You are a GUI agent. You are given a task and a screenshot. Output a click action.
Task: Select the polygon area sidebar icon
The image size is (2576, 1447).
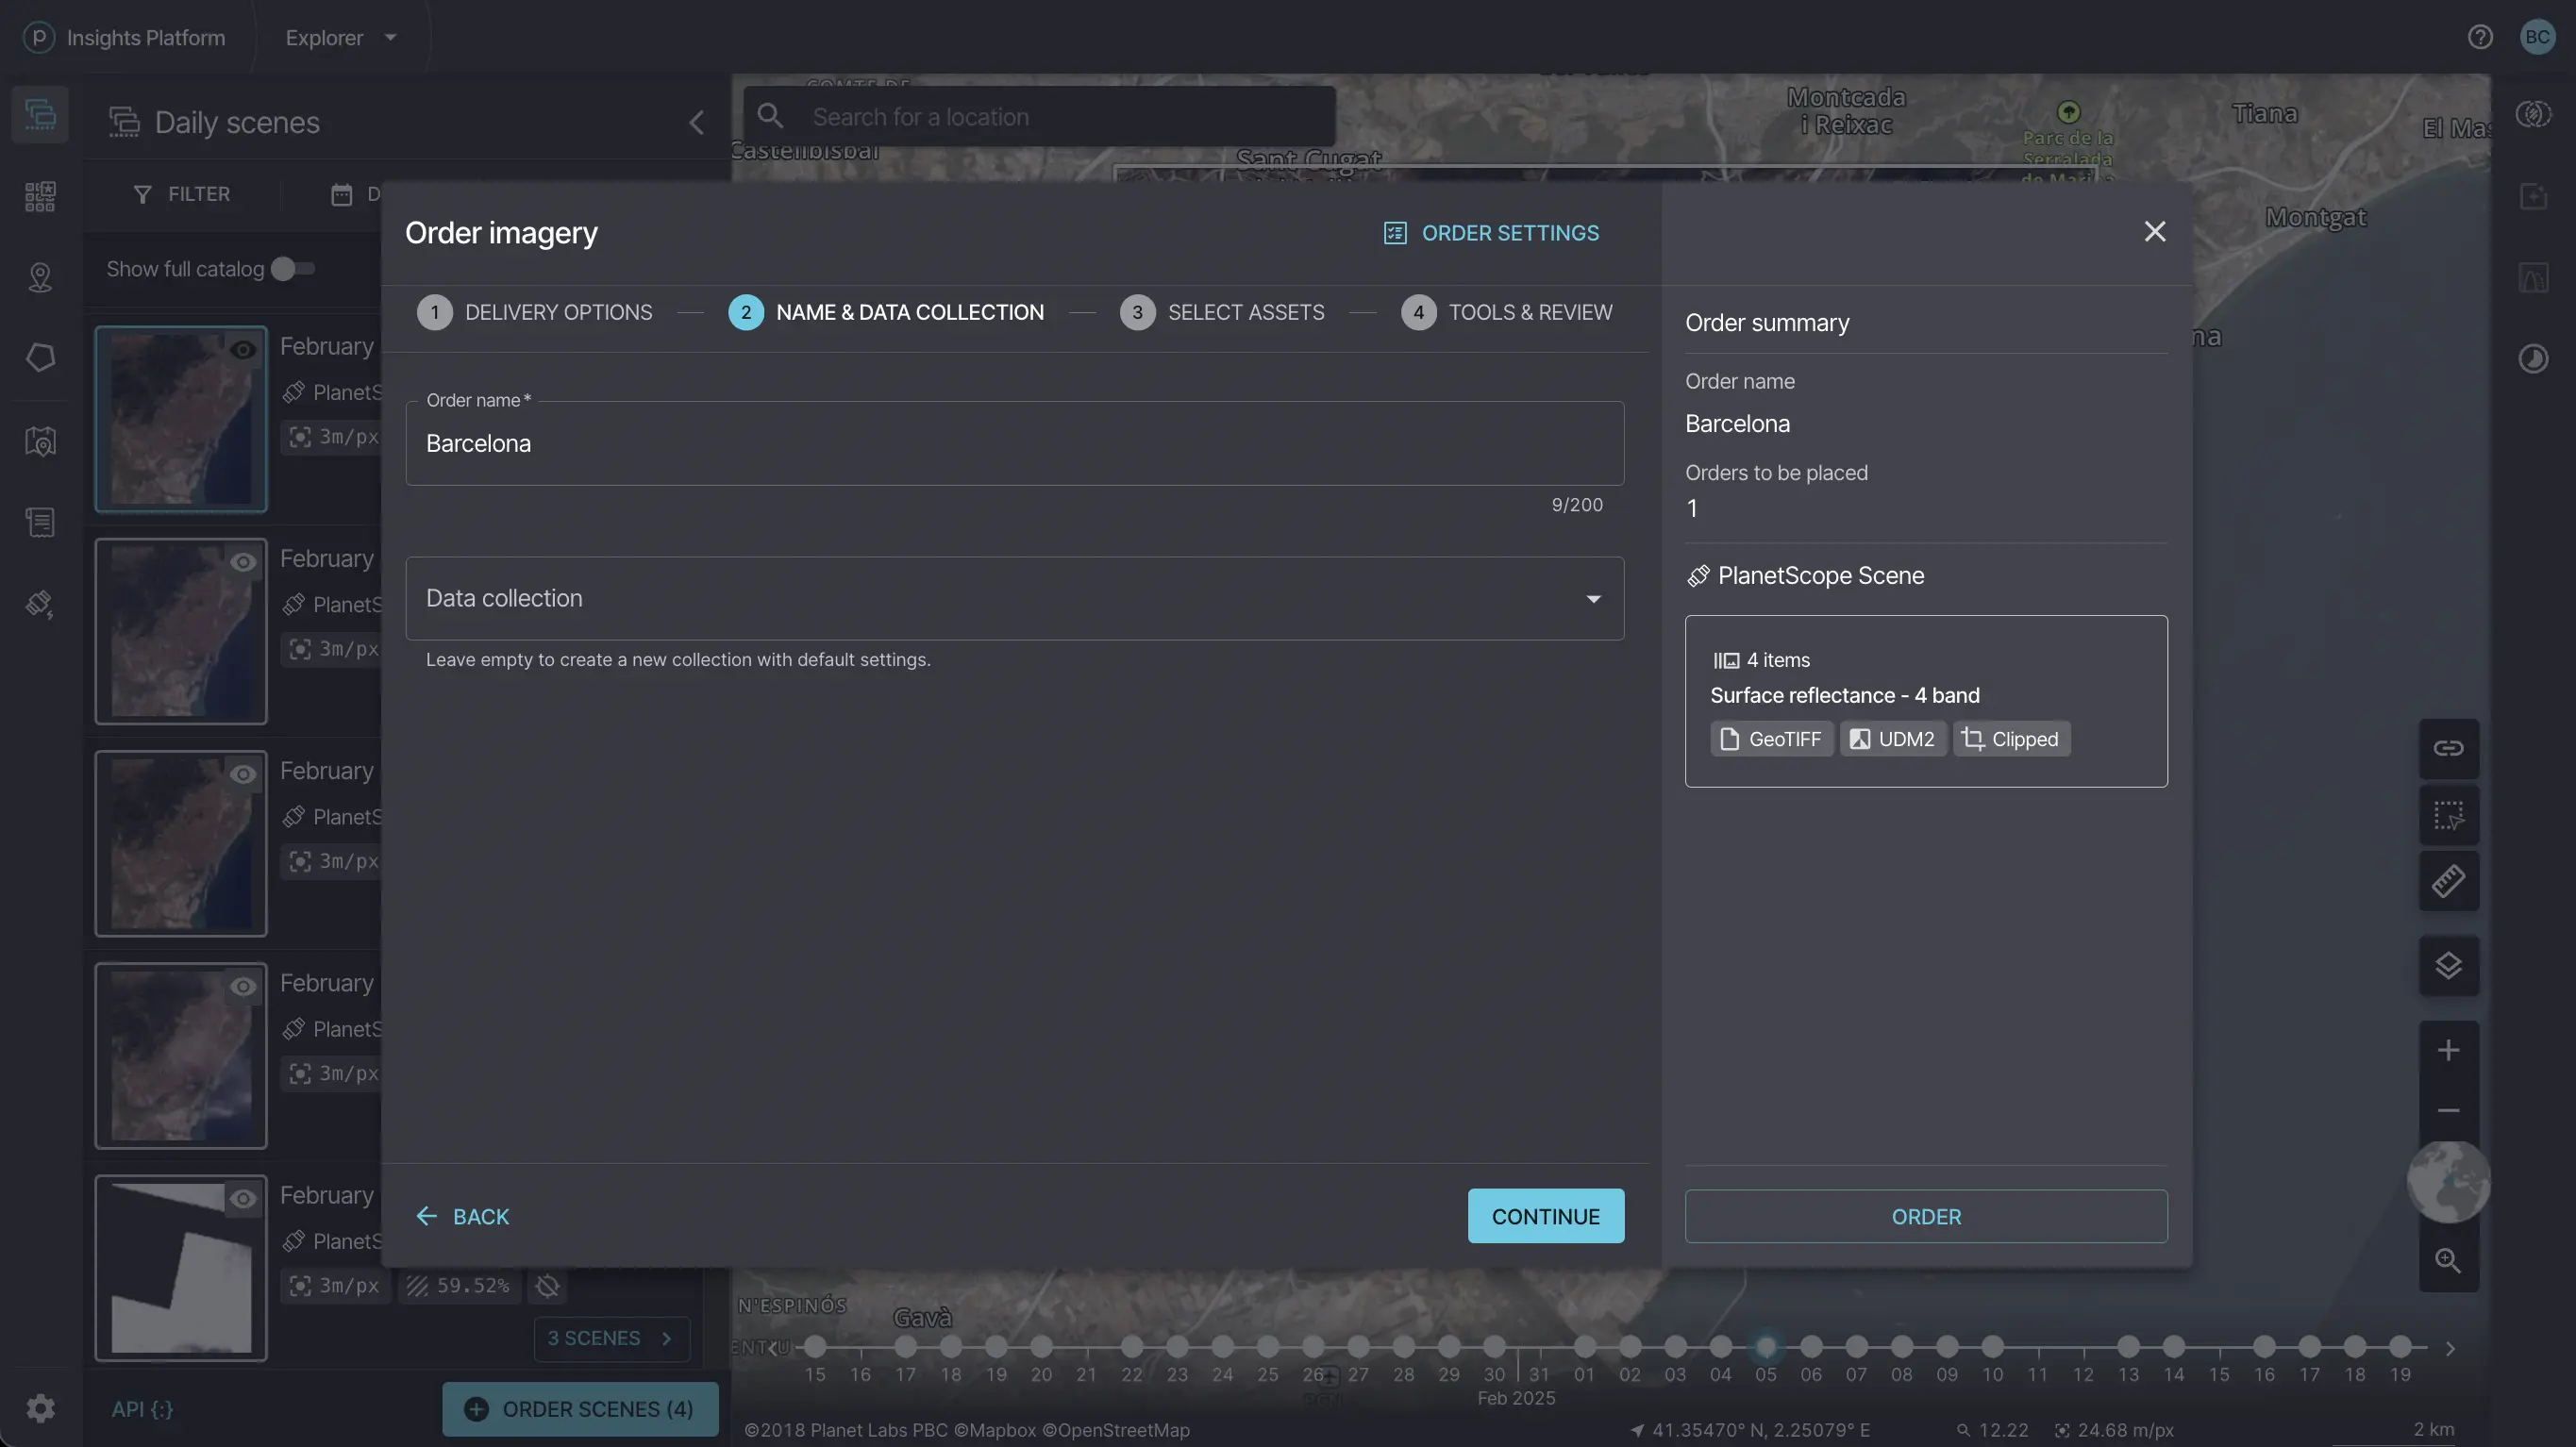coord(40,358)
